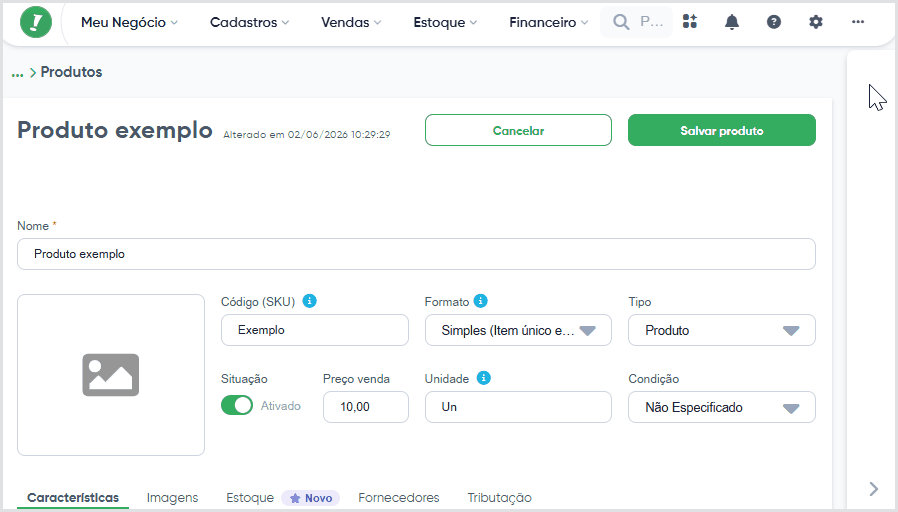Click the info icon beside Formato
The width and height of the screenshot is (898, 512).
pyautogui.click(x=480, y=301)
